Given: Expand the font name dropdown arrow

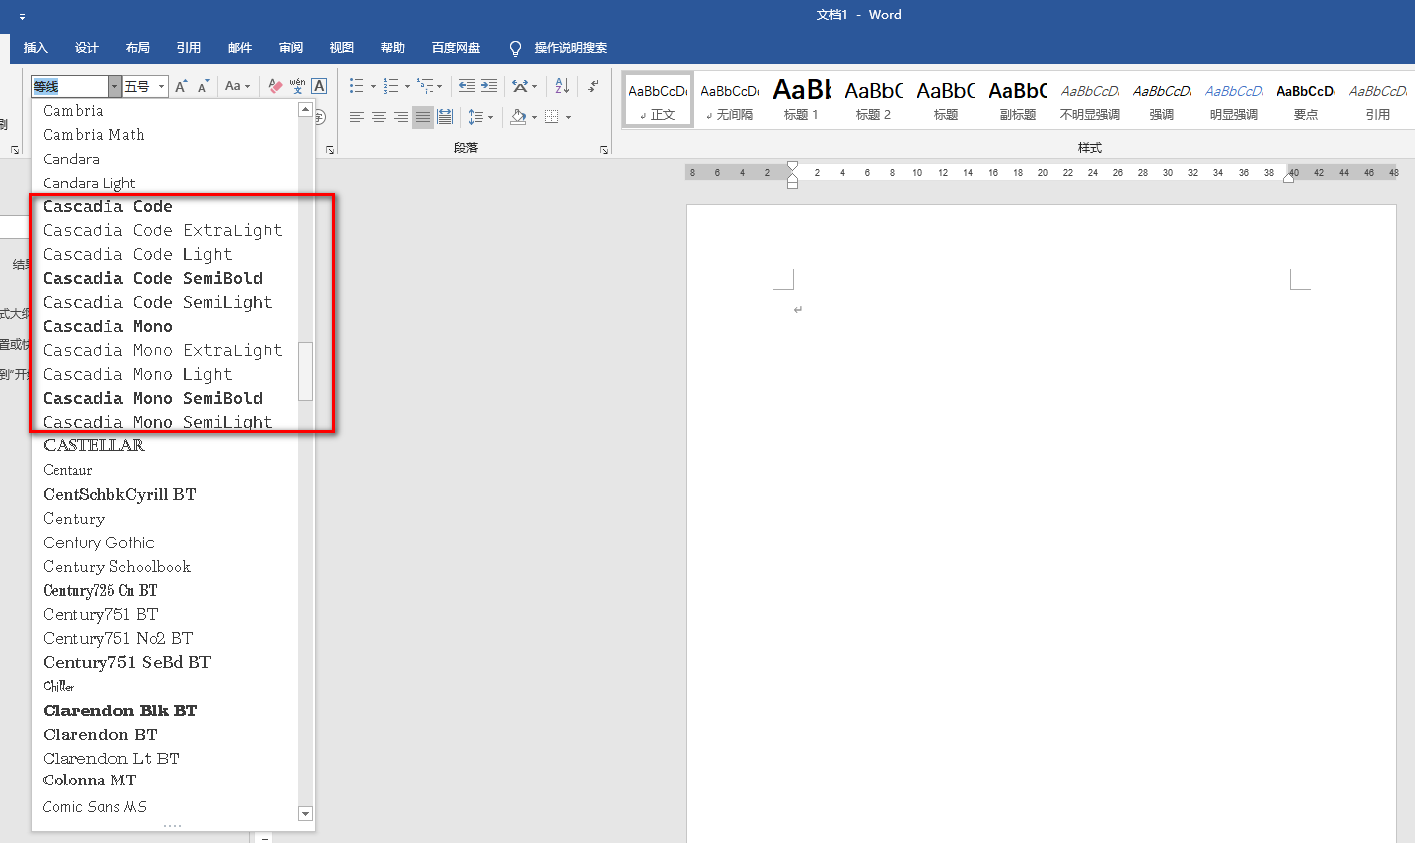Looking at the screenshot, I should click(114, 86).
